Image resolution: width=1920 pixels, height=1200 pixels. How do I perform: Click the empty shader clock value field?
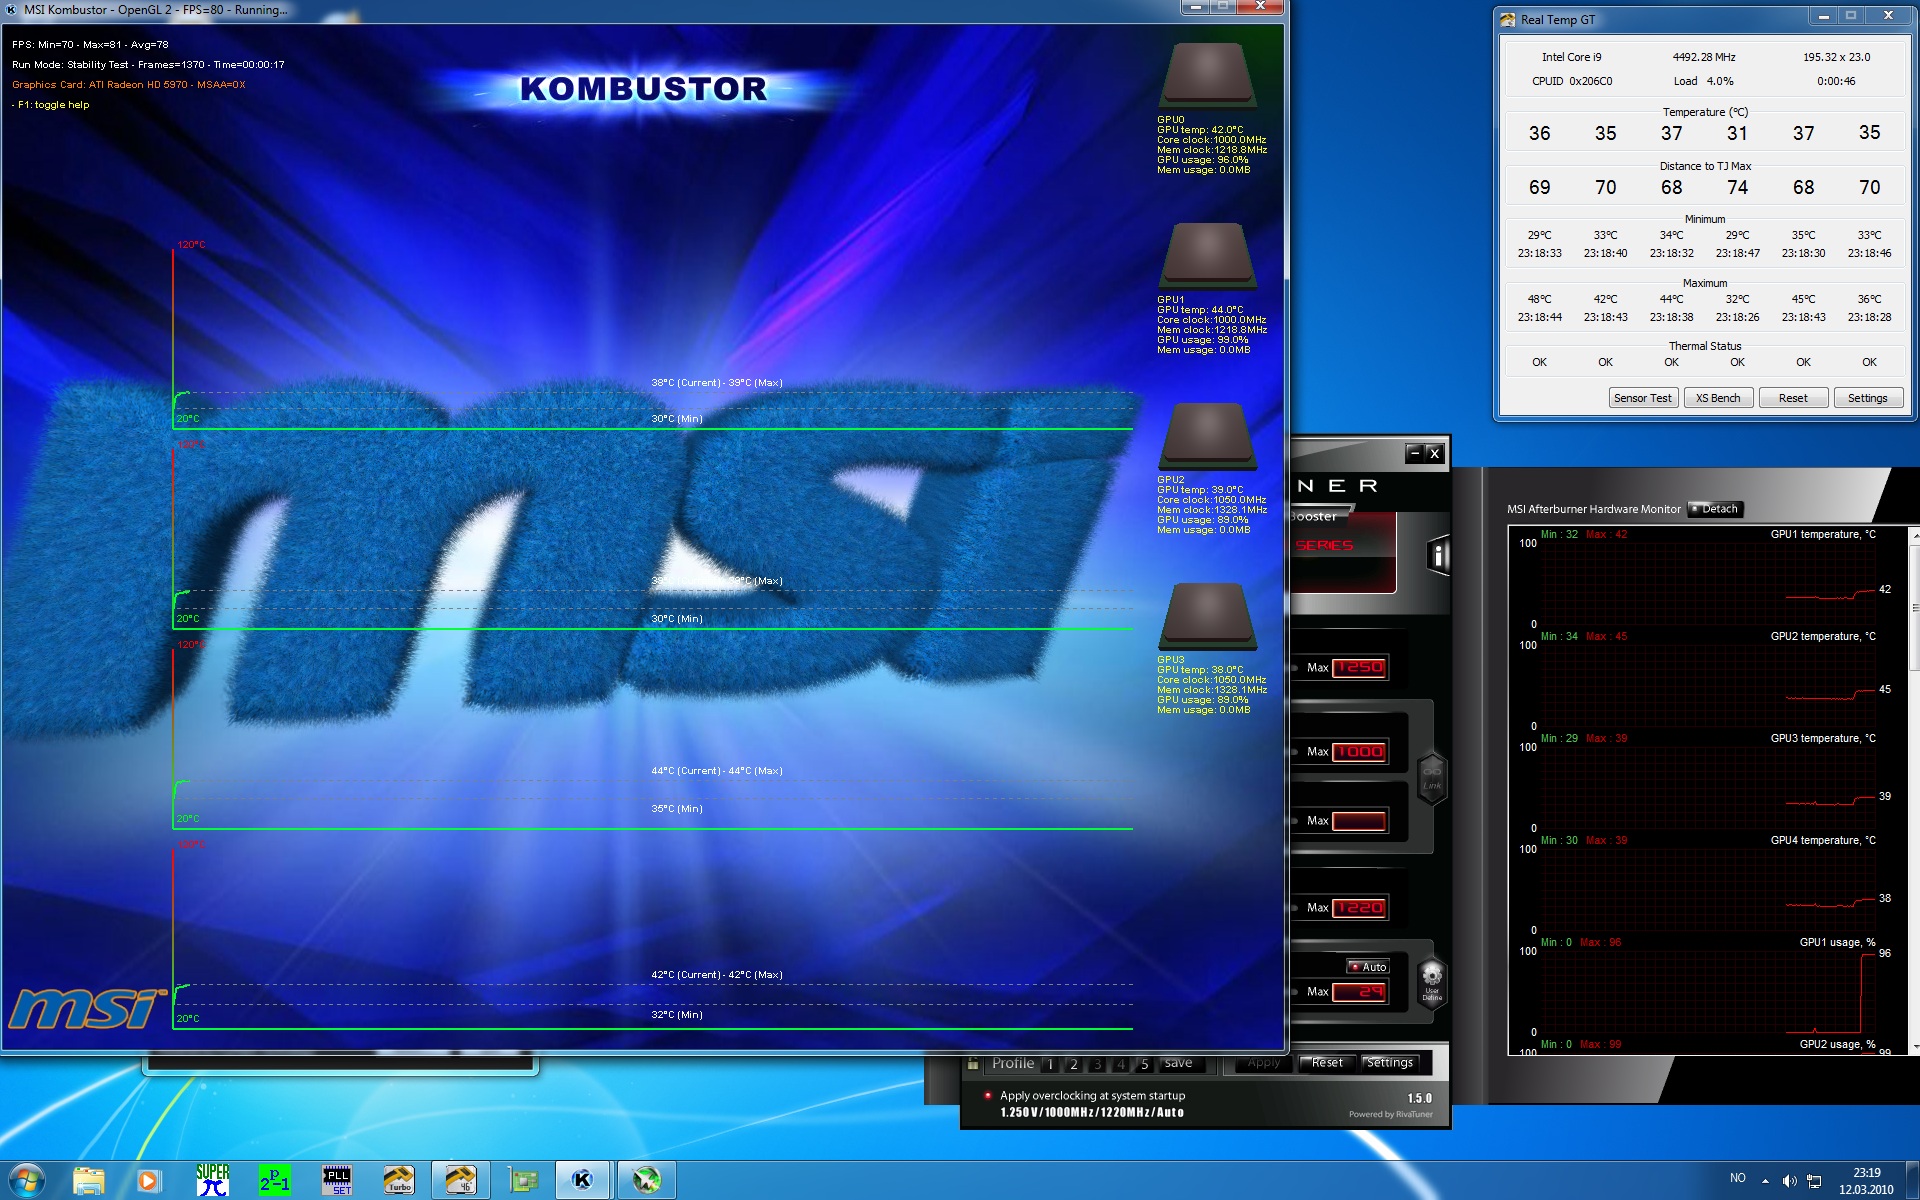point(1359,821)
